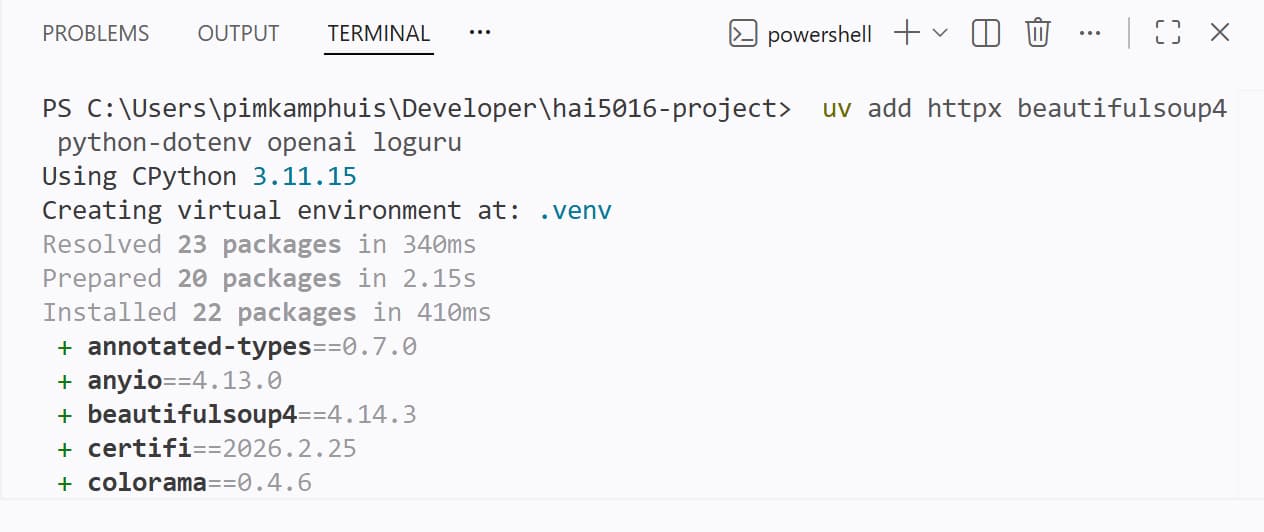The image size is (1264, 532).
Task: Split the terminal pane
Action: [x=986, y=33]
